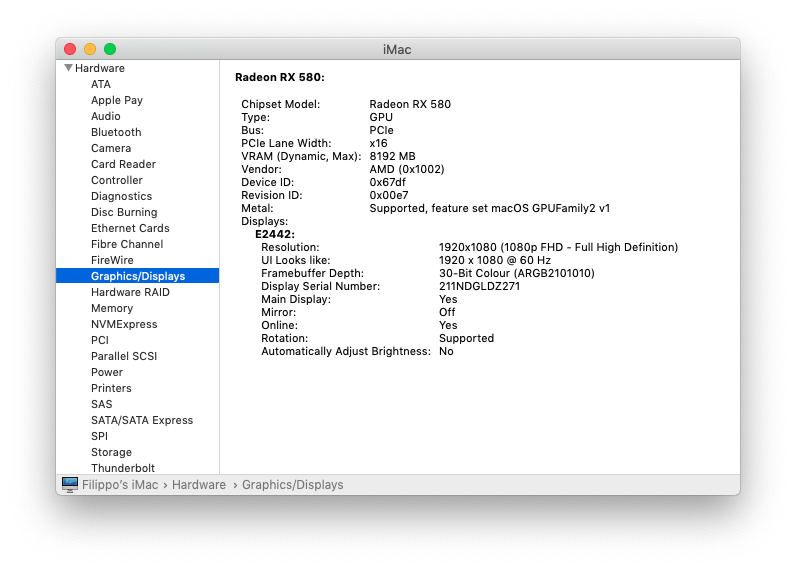Open the Audio hardware section
796x569 pixels.
pos(106,116)
